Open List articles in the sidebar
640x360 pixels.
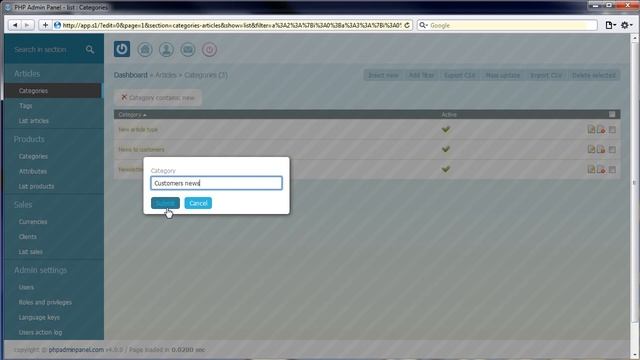pyautogui.click(x=33, y=121)
